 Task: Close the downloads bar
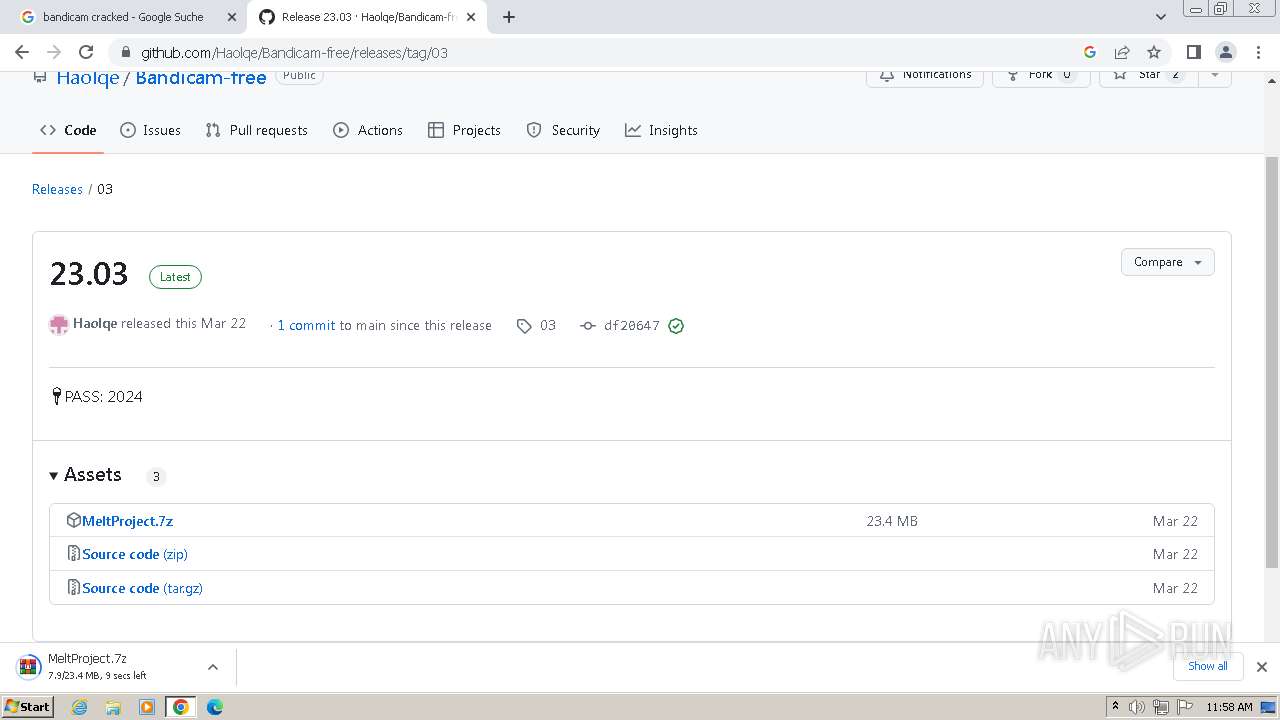point(1261,667)
